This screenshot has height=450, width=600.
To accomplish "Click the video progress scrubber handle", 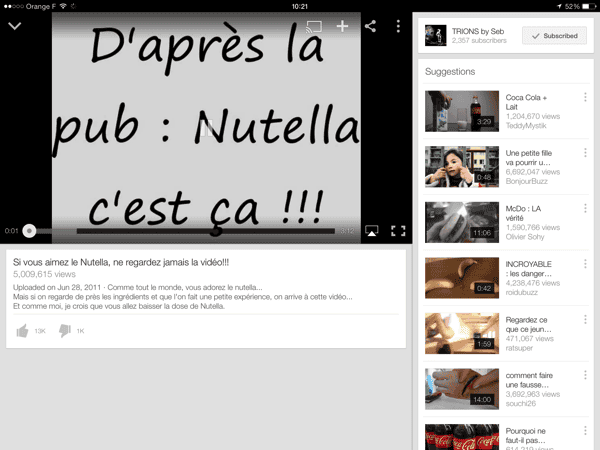I will click(x=29, y=231).
